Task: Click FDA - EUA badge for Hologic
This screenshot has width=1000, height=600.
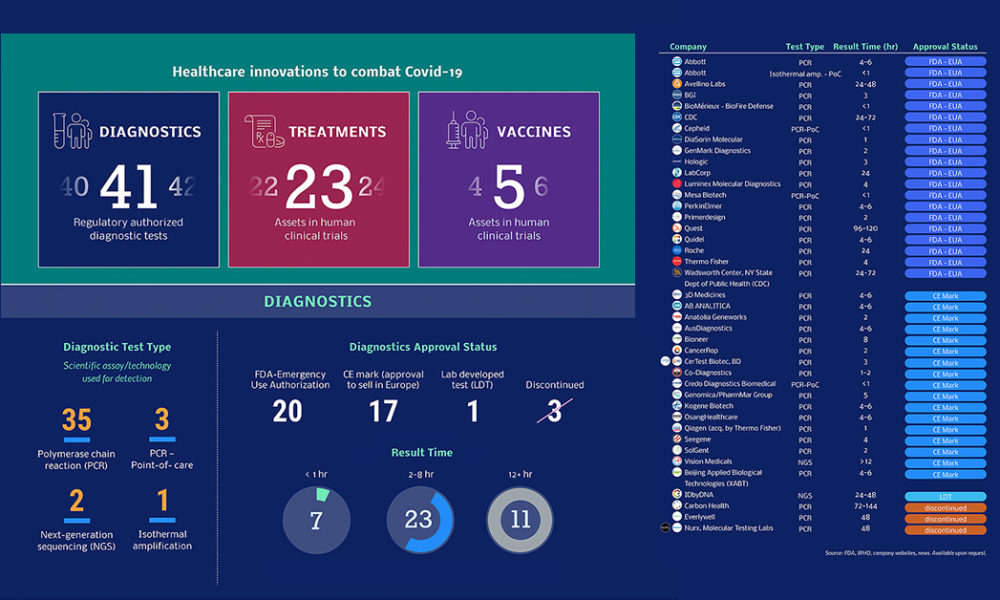Action: pyautogui.click(x=945, y=162)
